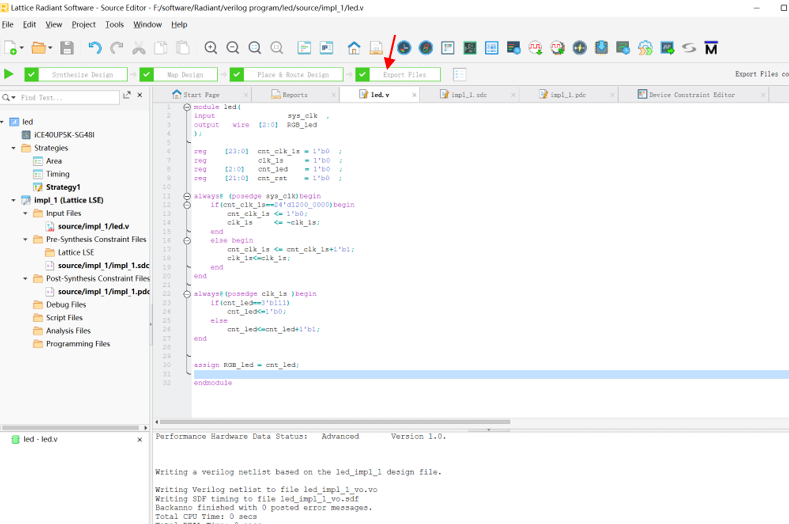
Task: Click the Cut scissors icon
Action: (139, 48)
